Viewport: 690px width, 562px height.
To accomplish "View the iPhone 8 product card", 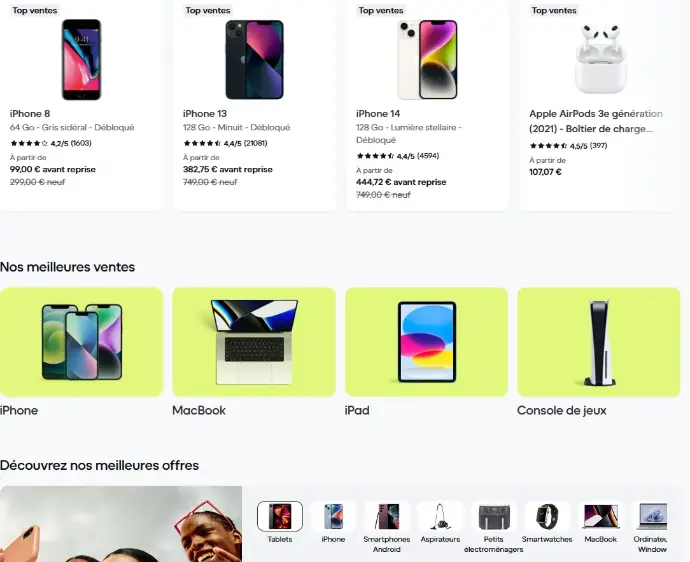I will point(81,104).
